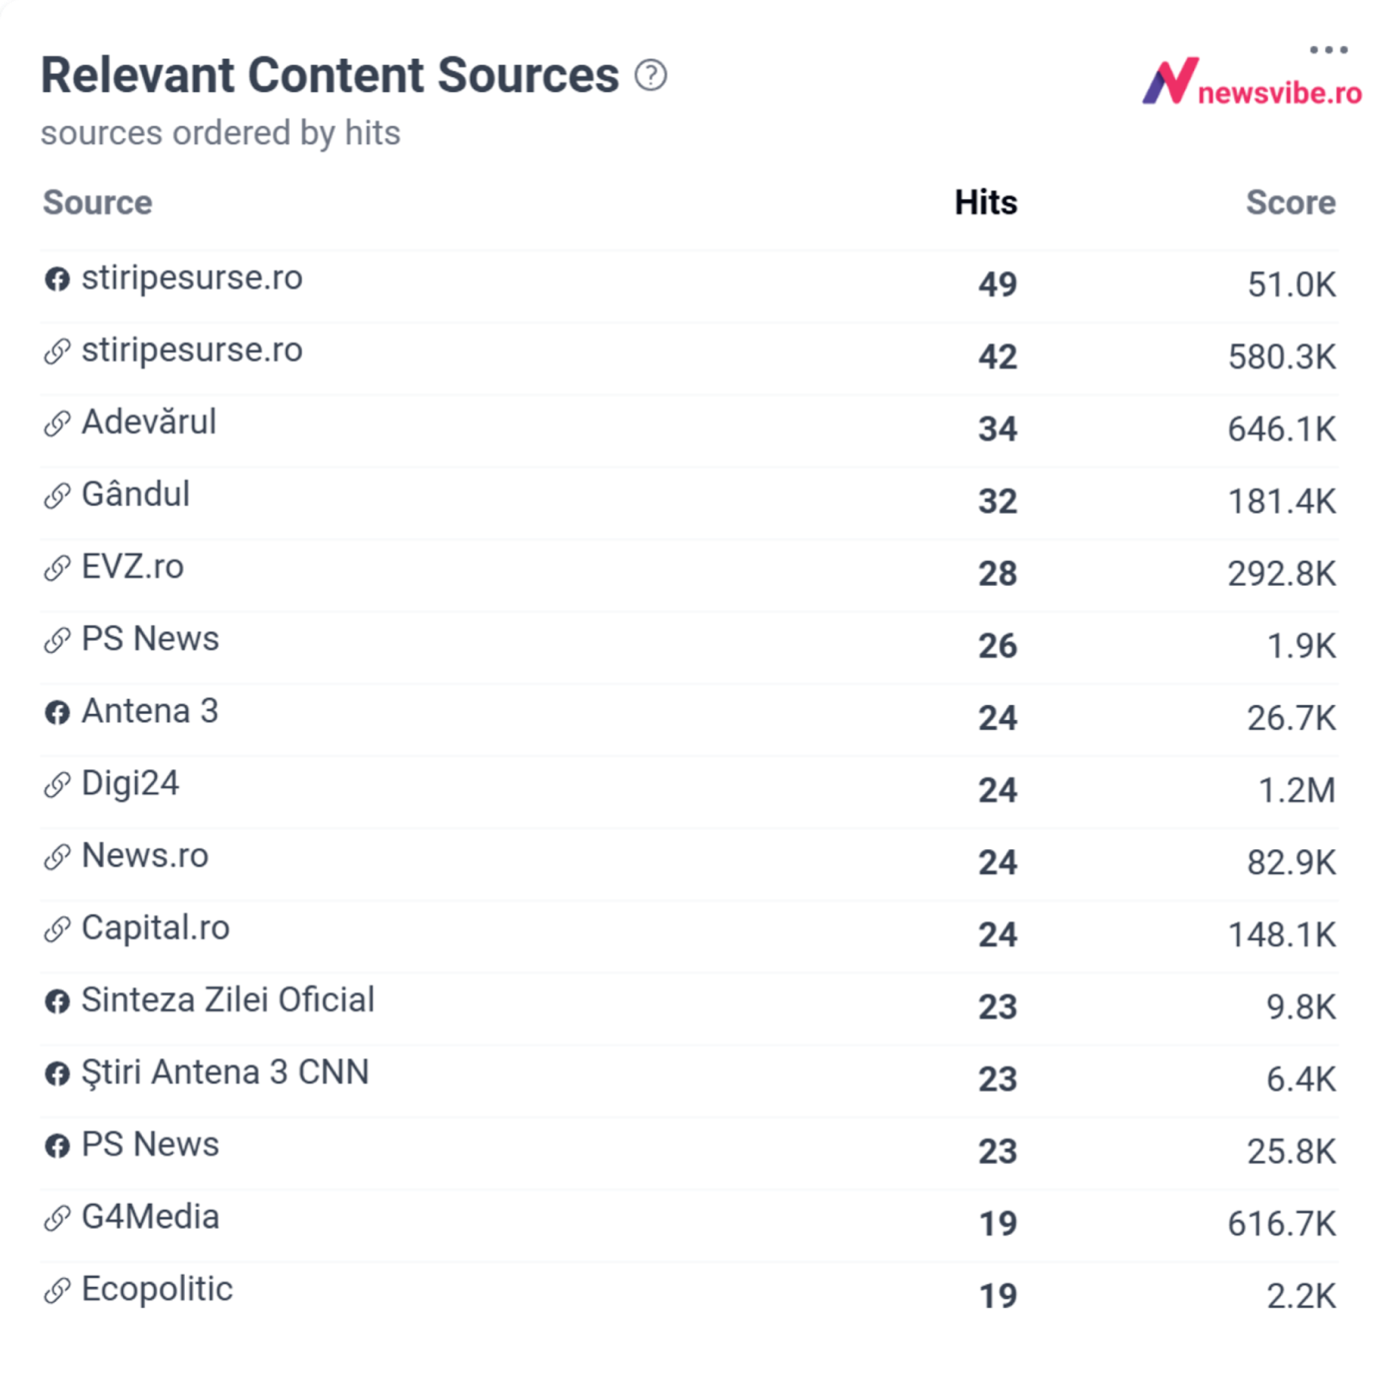This screenshot has width=1384, height=1375.
Task: Open the Ecopolitic source link
Action: [x=157, y=1289]
